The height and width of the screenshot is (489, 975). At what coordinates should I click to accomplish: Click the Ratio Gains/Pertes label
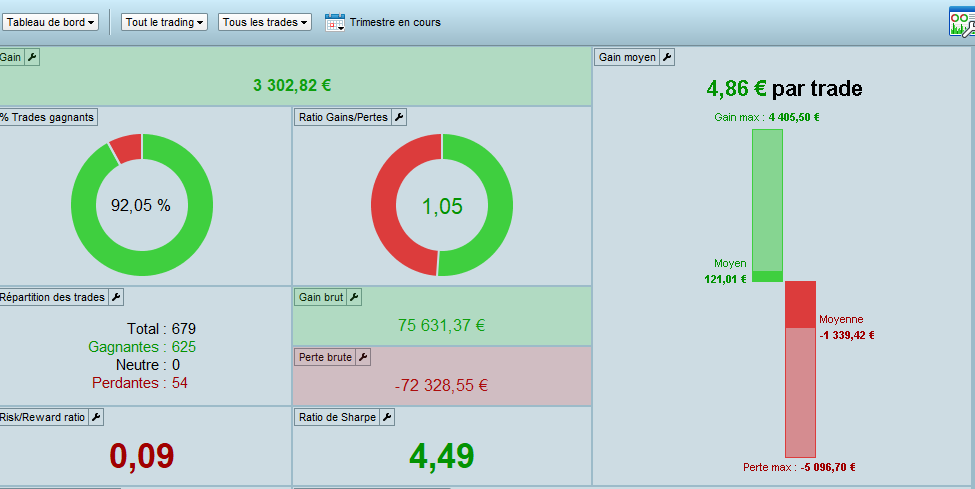tap(343, 118)
